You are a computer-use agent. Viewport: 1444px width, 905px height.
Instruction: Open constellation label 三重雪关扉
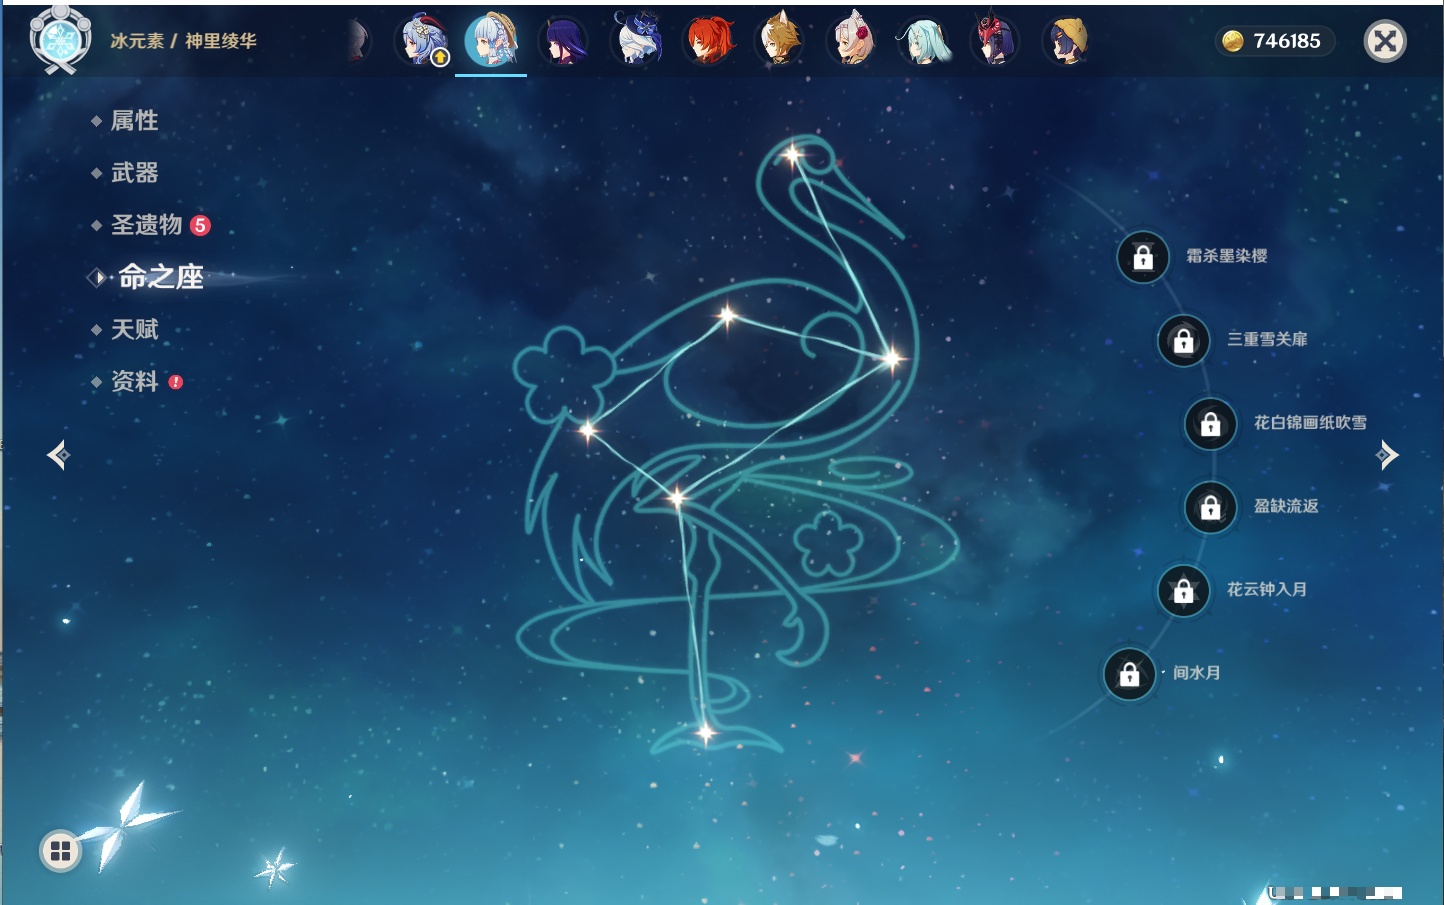point(1267,339)
